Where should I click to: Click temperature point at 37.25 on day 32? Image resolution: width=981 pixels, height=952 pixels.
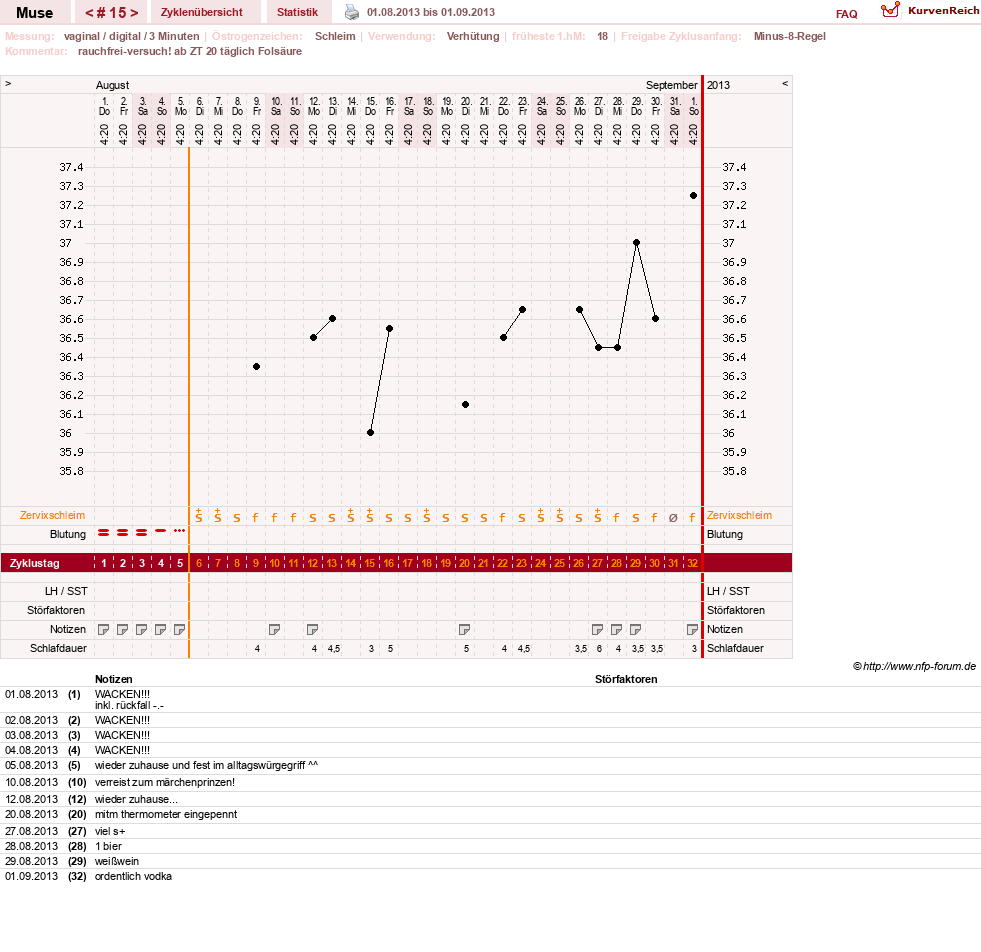693,196
